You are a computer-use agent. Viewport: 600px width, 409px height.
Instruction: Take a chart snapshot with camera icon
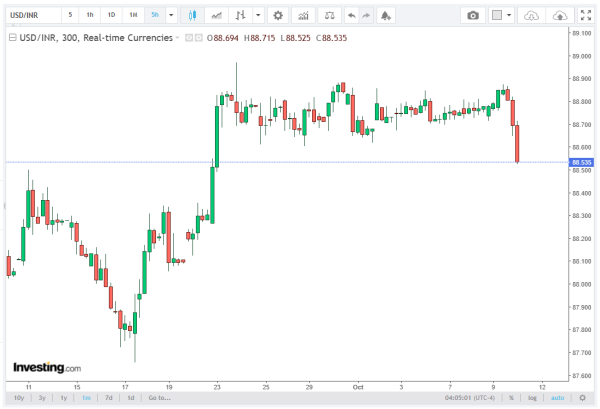click(473, 16)
